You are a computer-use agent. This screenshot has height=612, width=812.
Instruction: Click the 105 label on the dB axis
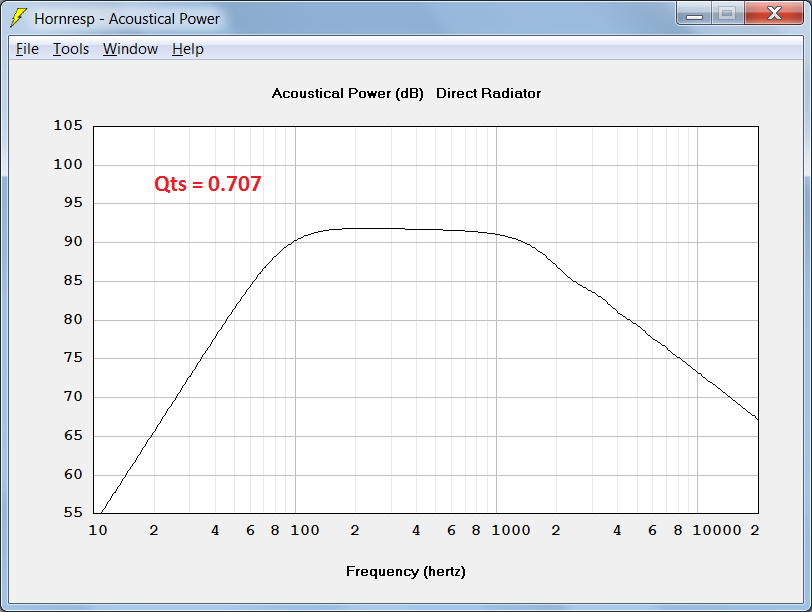[x=68, y=126]
